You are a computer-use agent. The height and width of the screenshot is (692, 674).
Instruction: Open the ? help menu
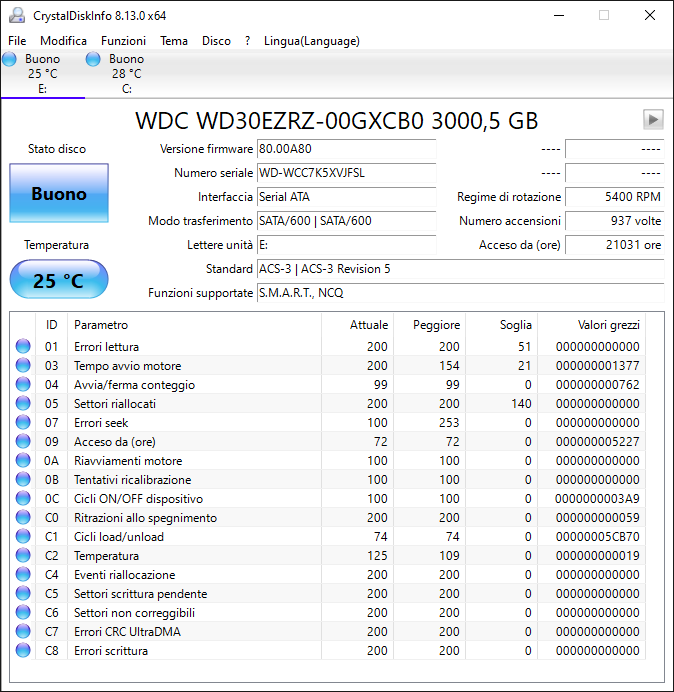248,41
